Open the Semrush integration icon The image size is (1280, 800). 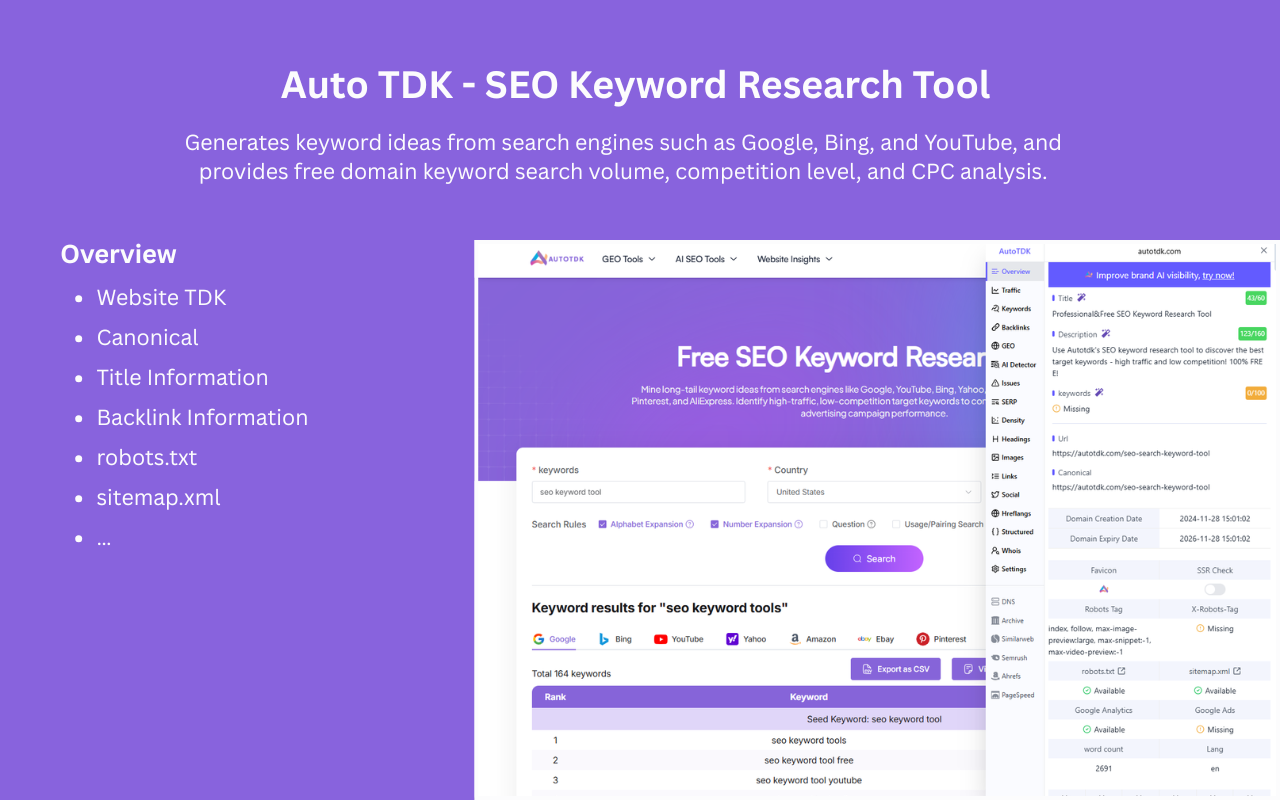point(1012,657)
